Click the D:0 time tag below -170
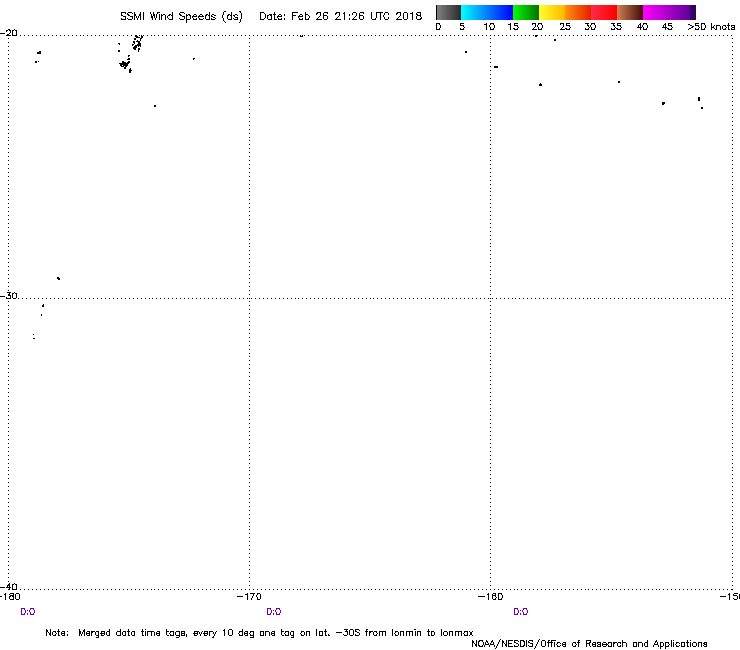 [x=274, y=611]
